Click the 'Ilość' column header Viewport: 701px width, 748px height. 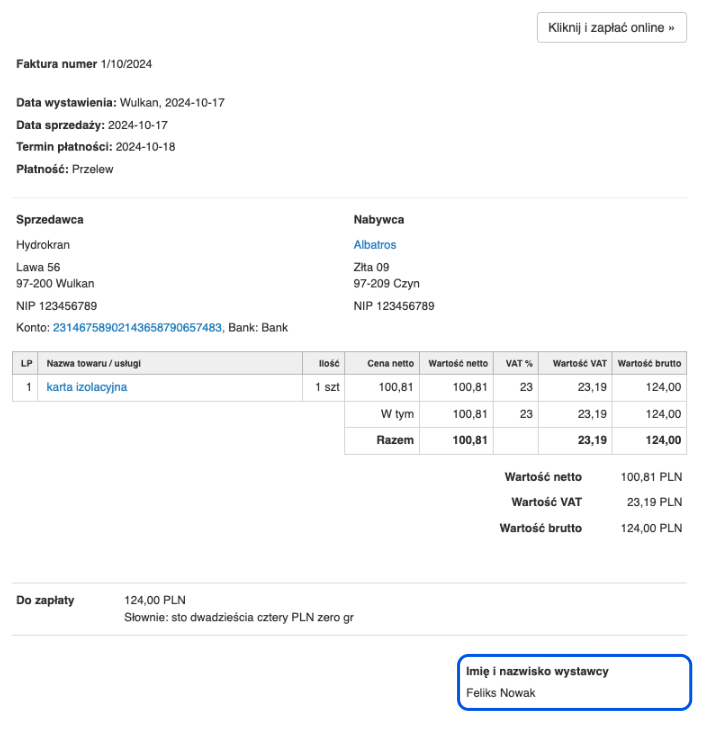point(324,364)
